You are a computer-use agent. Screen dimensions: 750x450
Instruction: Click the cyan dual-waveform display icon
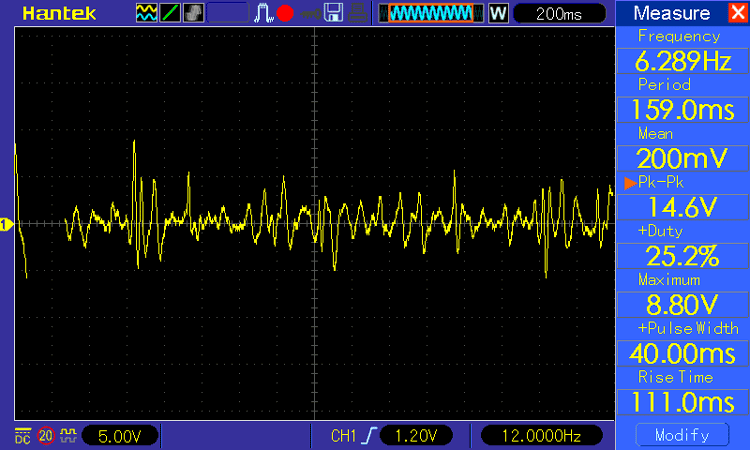[146, 13]
